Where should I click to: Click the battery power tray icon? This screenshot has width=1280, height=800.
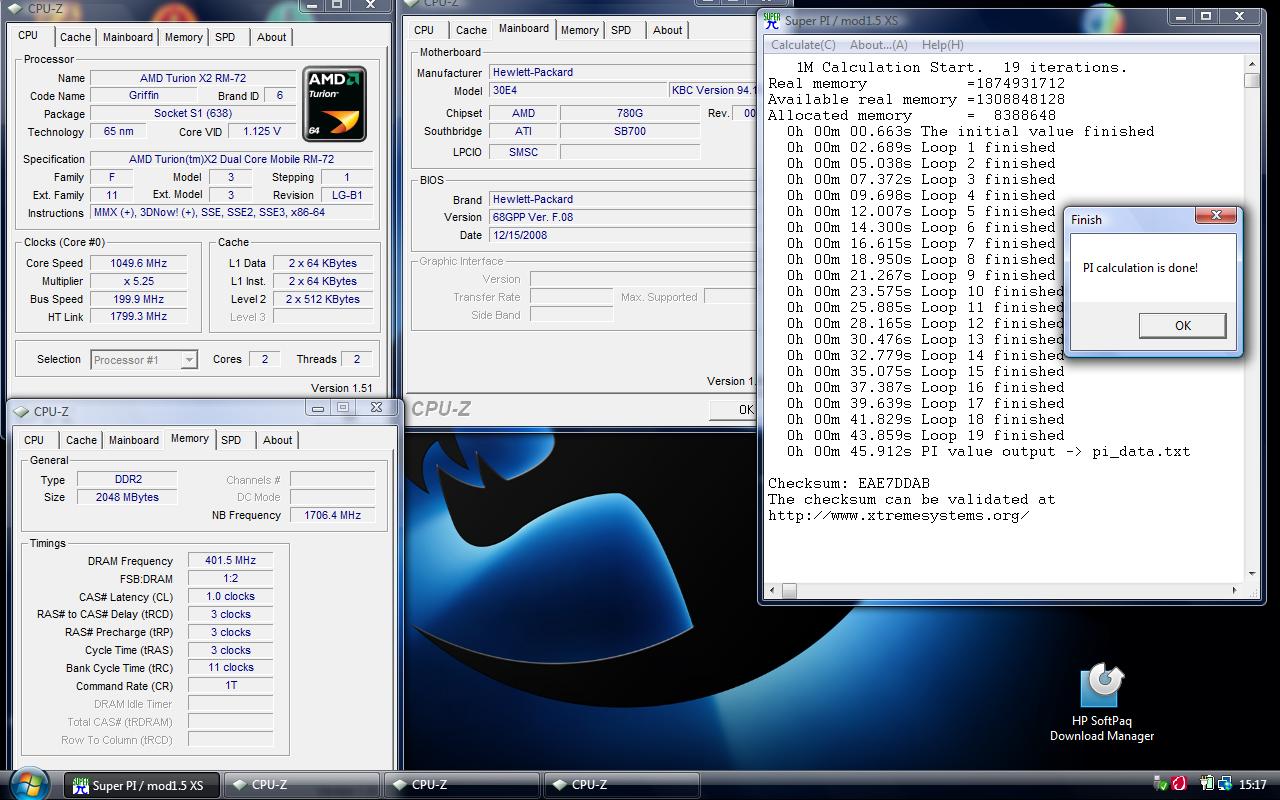[1207, 784]
